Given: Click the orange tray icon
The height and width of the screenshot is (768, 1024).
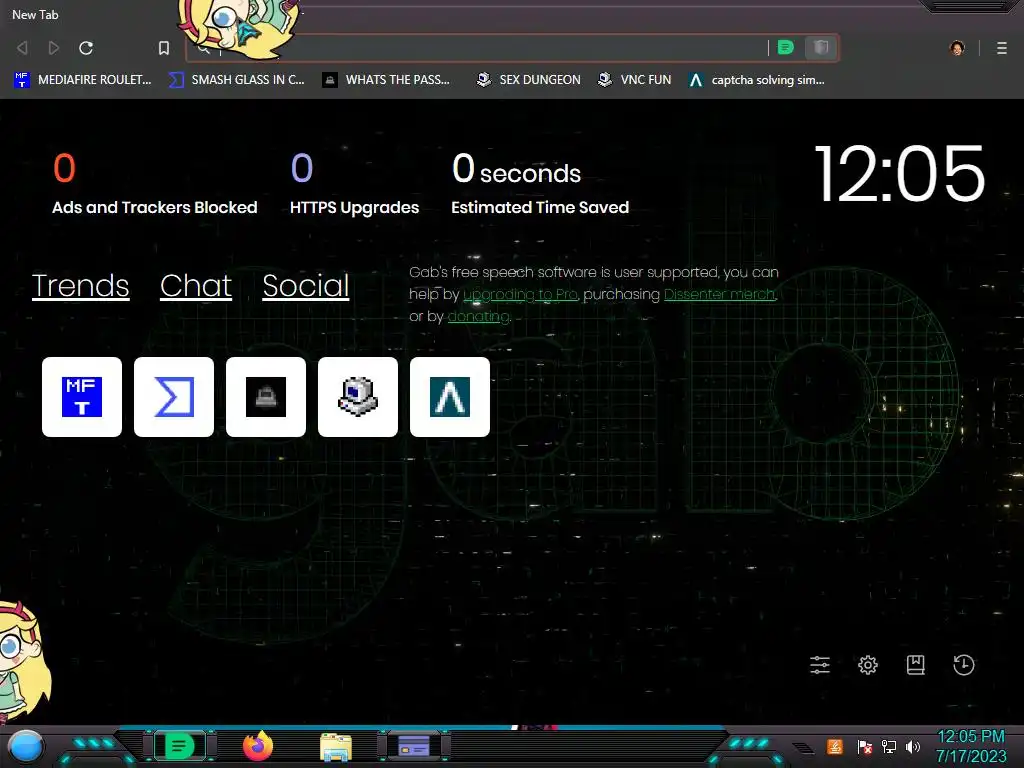Looking at the screenshot, I should (x=835, y=746).
